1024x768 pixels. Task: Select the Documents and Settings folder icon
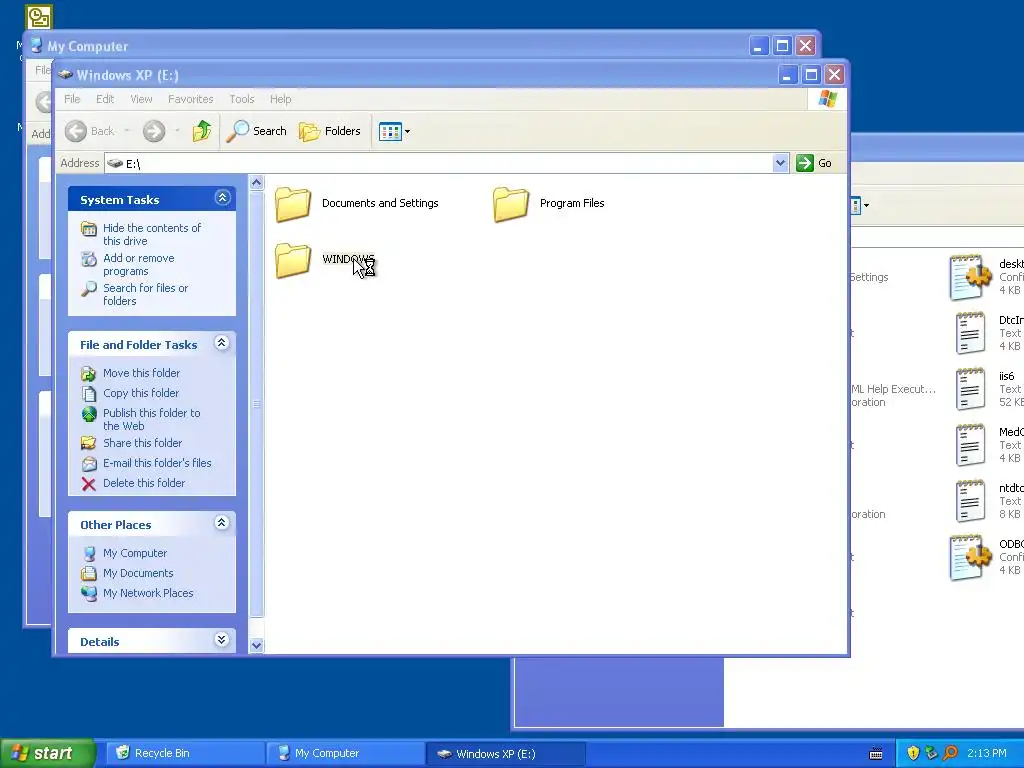click(293, 204)
